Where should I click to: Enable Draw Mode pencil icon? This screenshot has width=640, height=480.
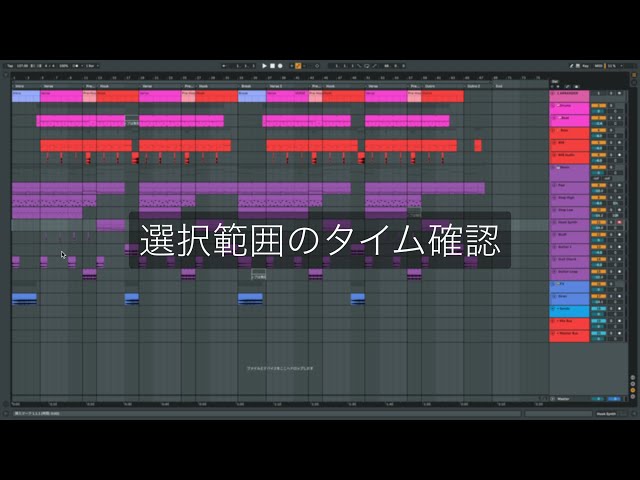click(571, 66)
